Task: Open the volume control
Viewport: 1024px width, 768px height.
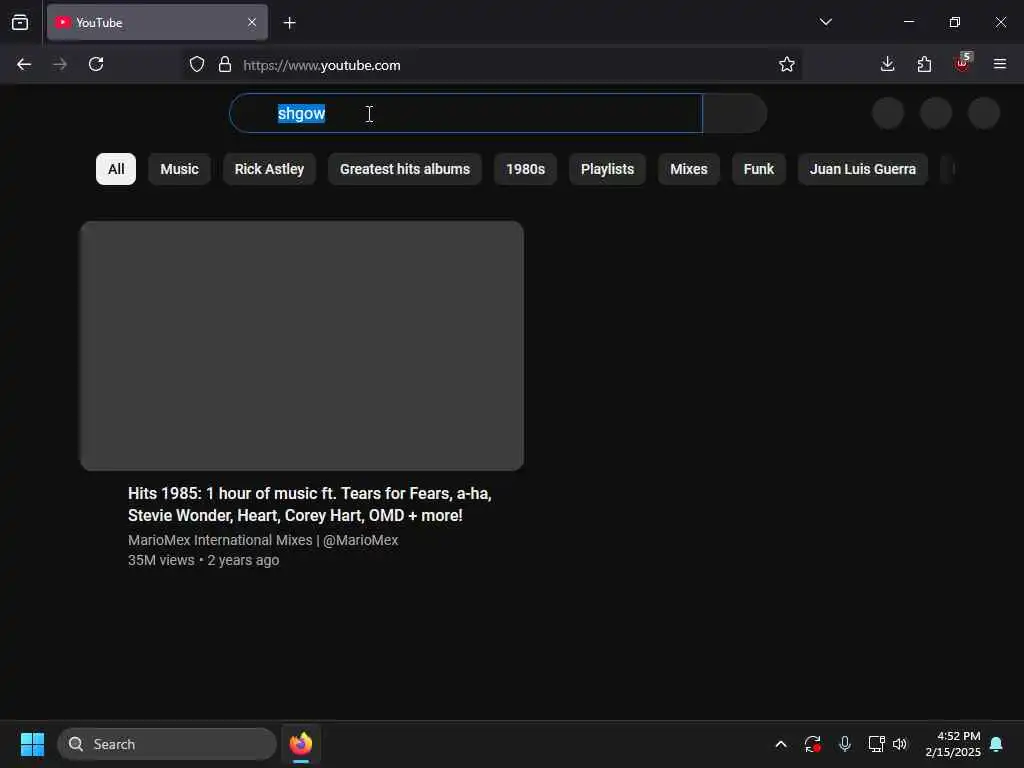Action: [x=900, y=744]
